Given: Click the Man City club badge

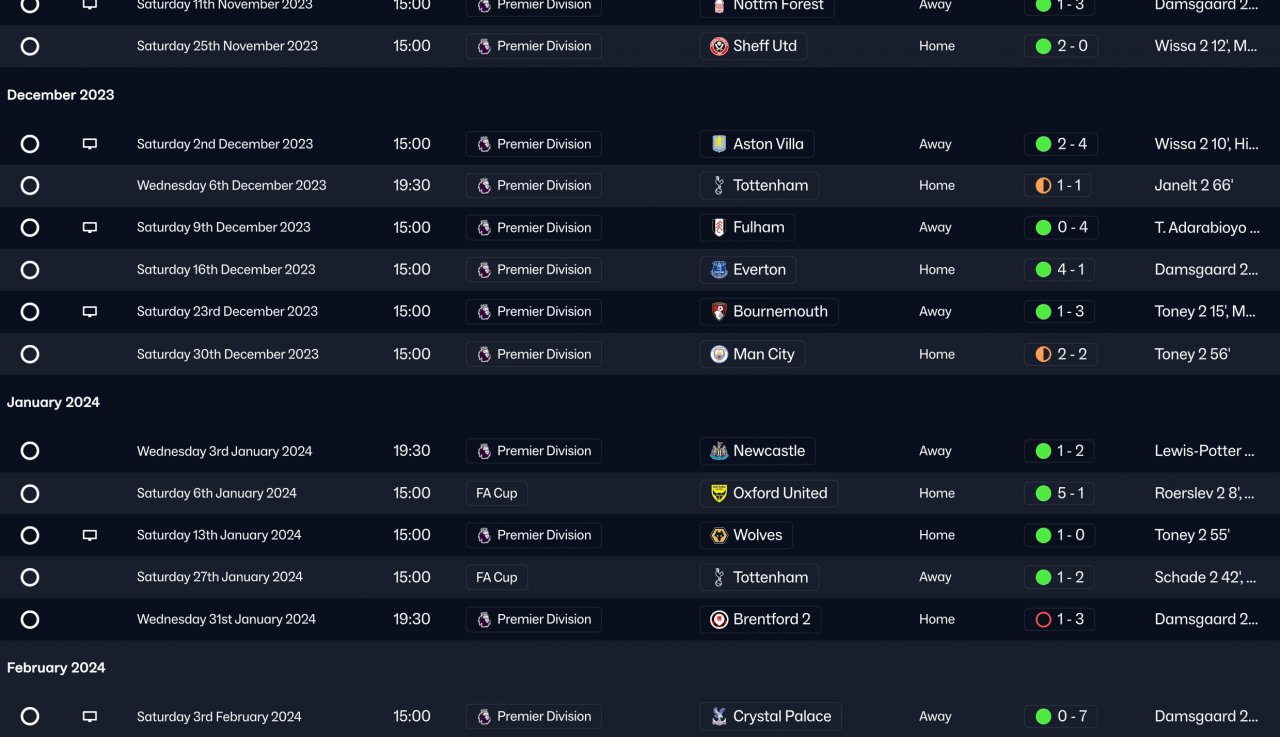Looking at the screenshot, I should click(x=718, y=355).
